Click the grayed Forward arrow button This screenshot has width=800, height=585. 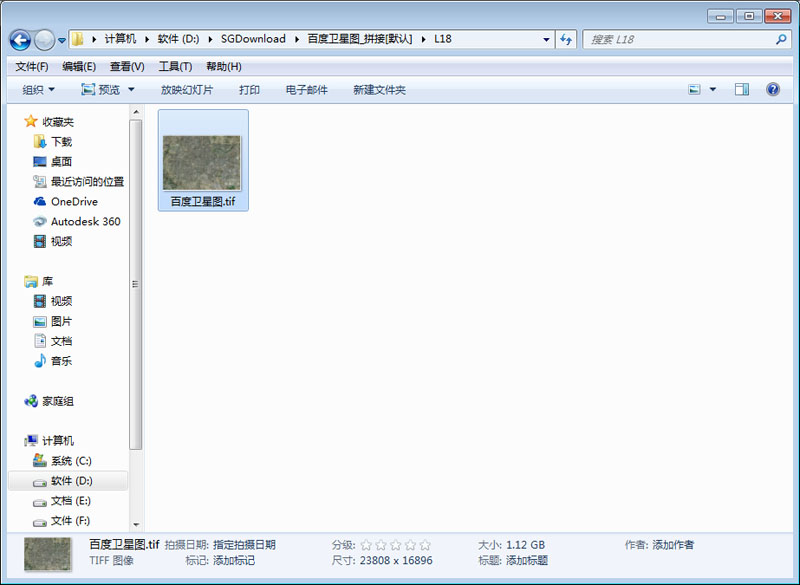point(44,40)
